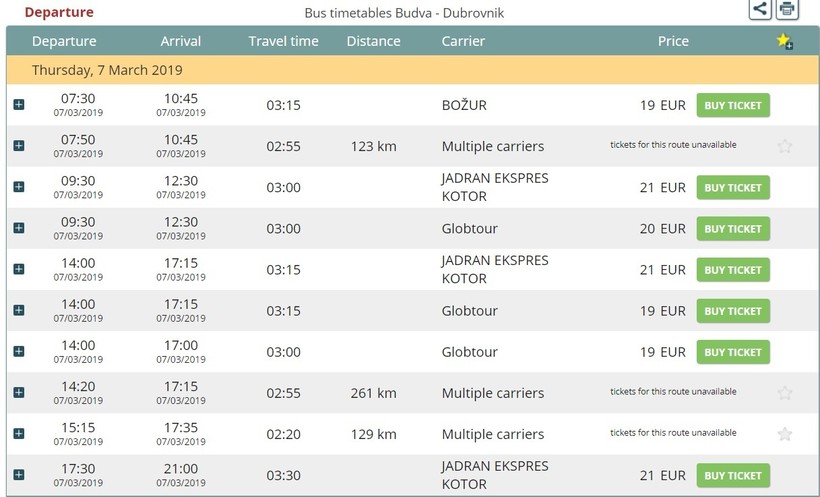Expand the 07:50 Multiple carriers row

pyautogui.click(x=19, y=146)
